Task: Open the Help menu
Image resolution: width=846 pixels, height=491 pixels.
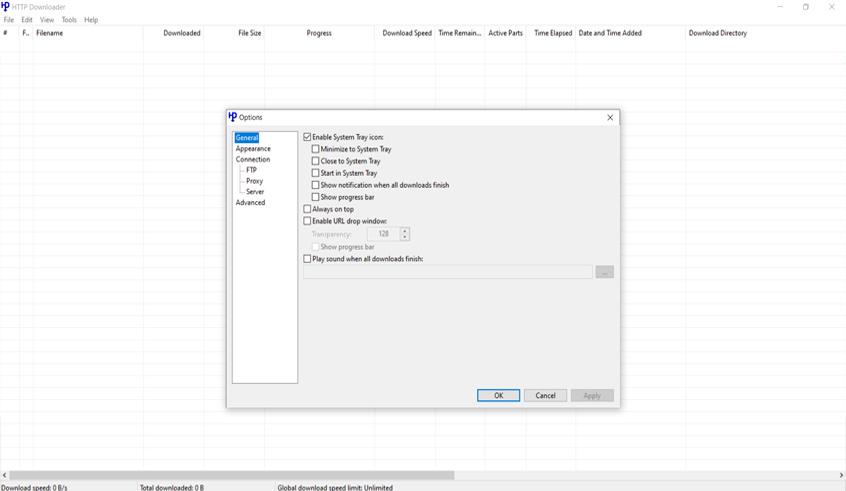Action: point(91,19)
